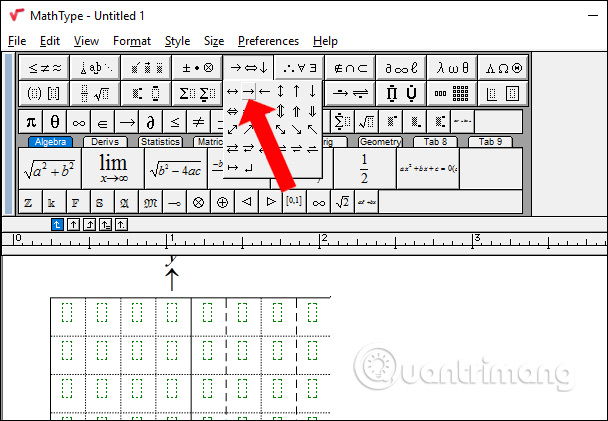Insert the single up arrow ↑ symbol

296,92
